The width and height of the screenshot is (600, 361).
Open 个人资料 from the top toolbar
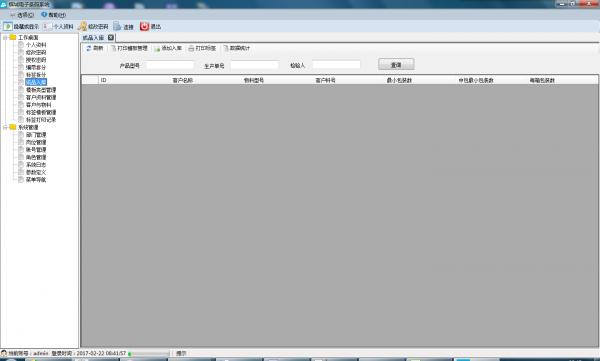click(58, 26)
